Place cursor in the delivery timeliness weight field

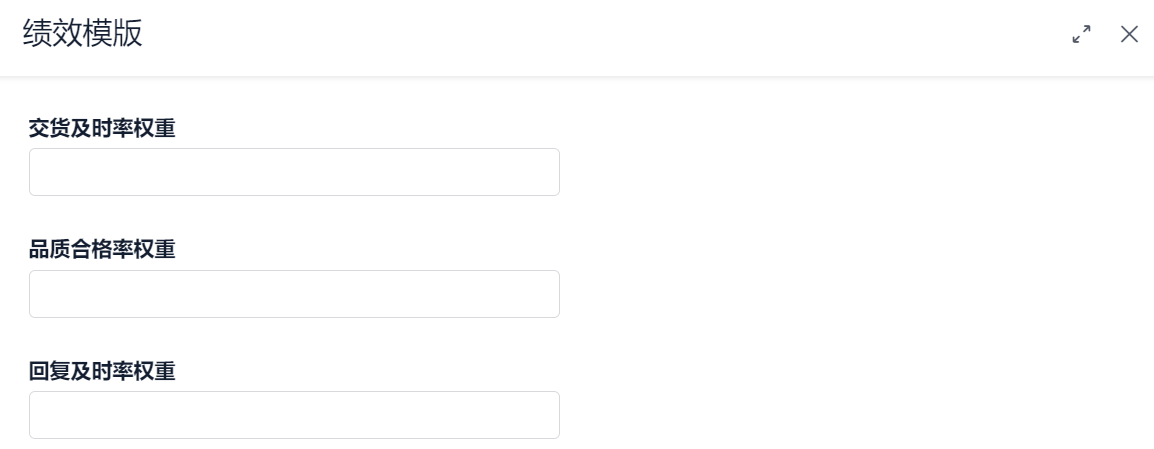(x=294, y=172)
